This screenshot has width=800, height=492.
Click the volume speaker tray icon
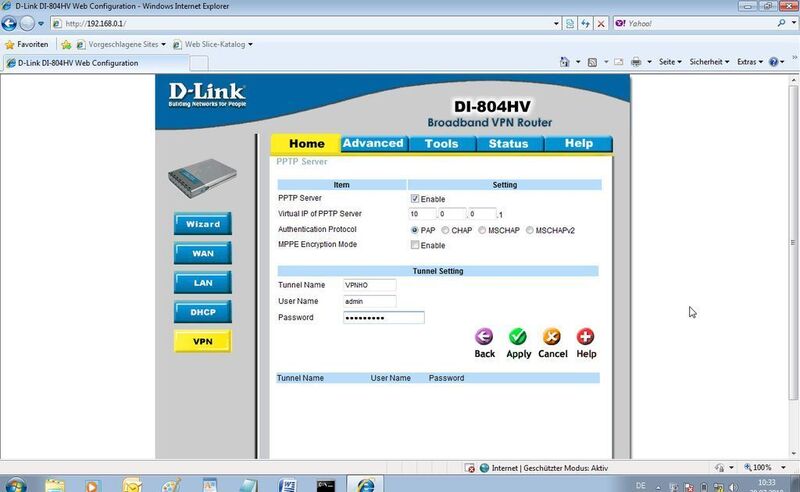pos(733,486)
